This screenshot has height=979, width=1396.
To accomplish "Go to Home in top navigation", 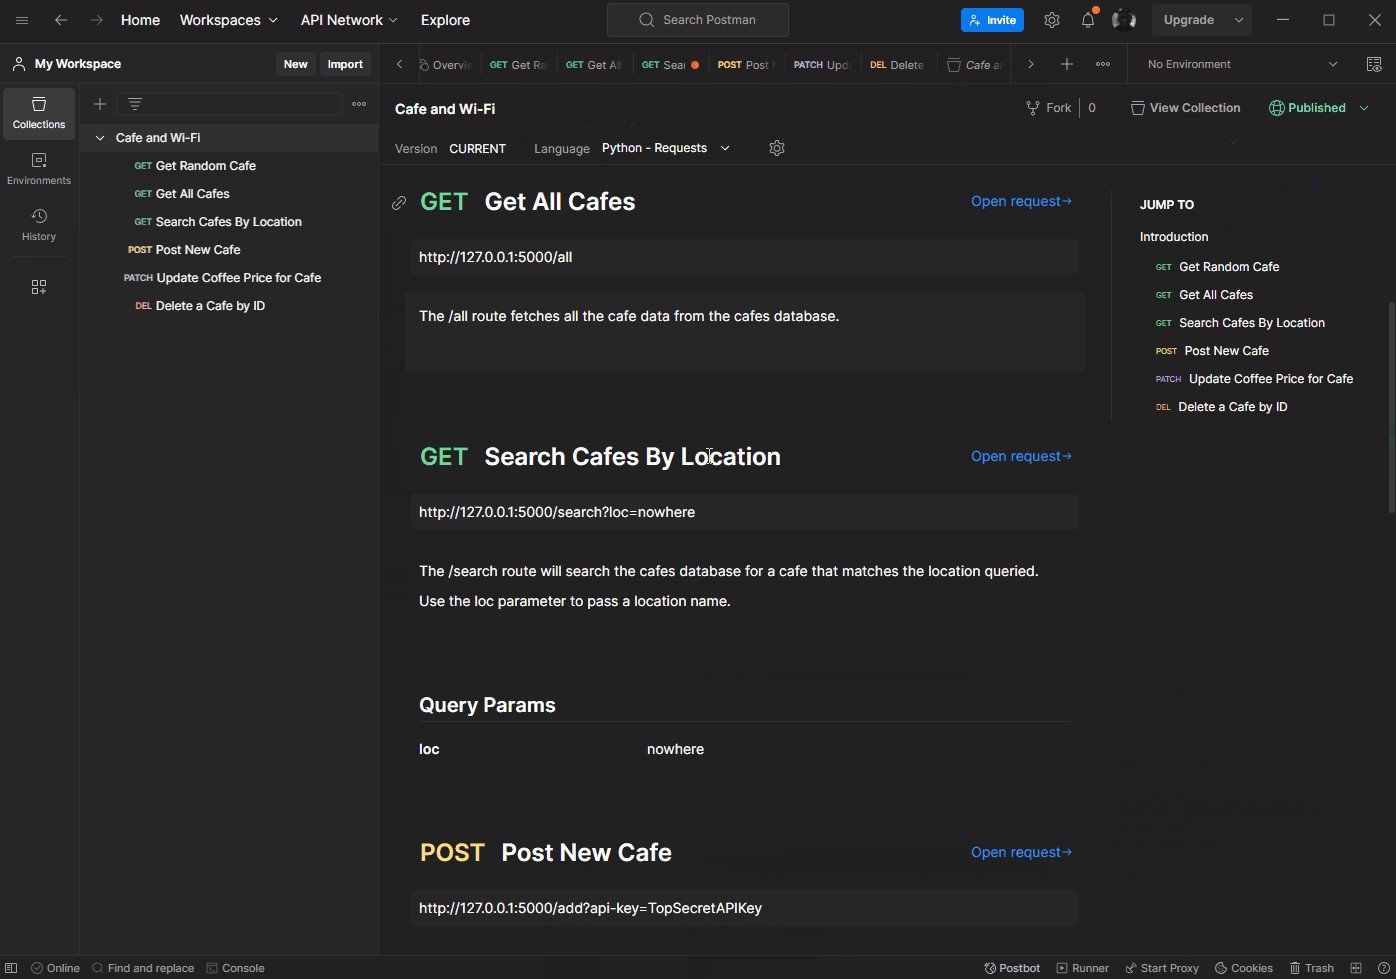I will tap(140, 20).
